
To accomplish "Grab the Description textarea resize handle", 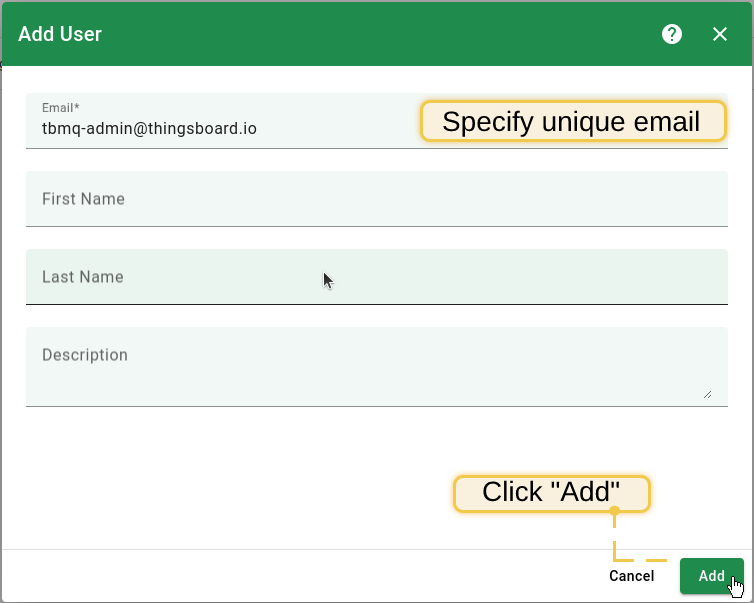I will [707, 394].
